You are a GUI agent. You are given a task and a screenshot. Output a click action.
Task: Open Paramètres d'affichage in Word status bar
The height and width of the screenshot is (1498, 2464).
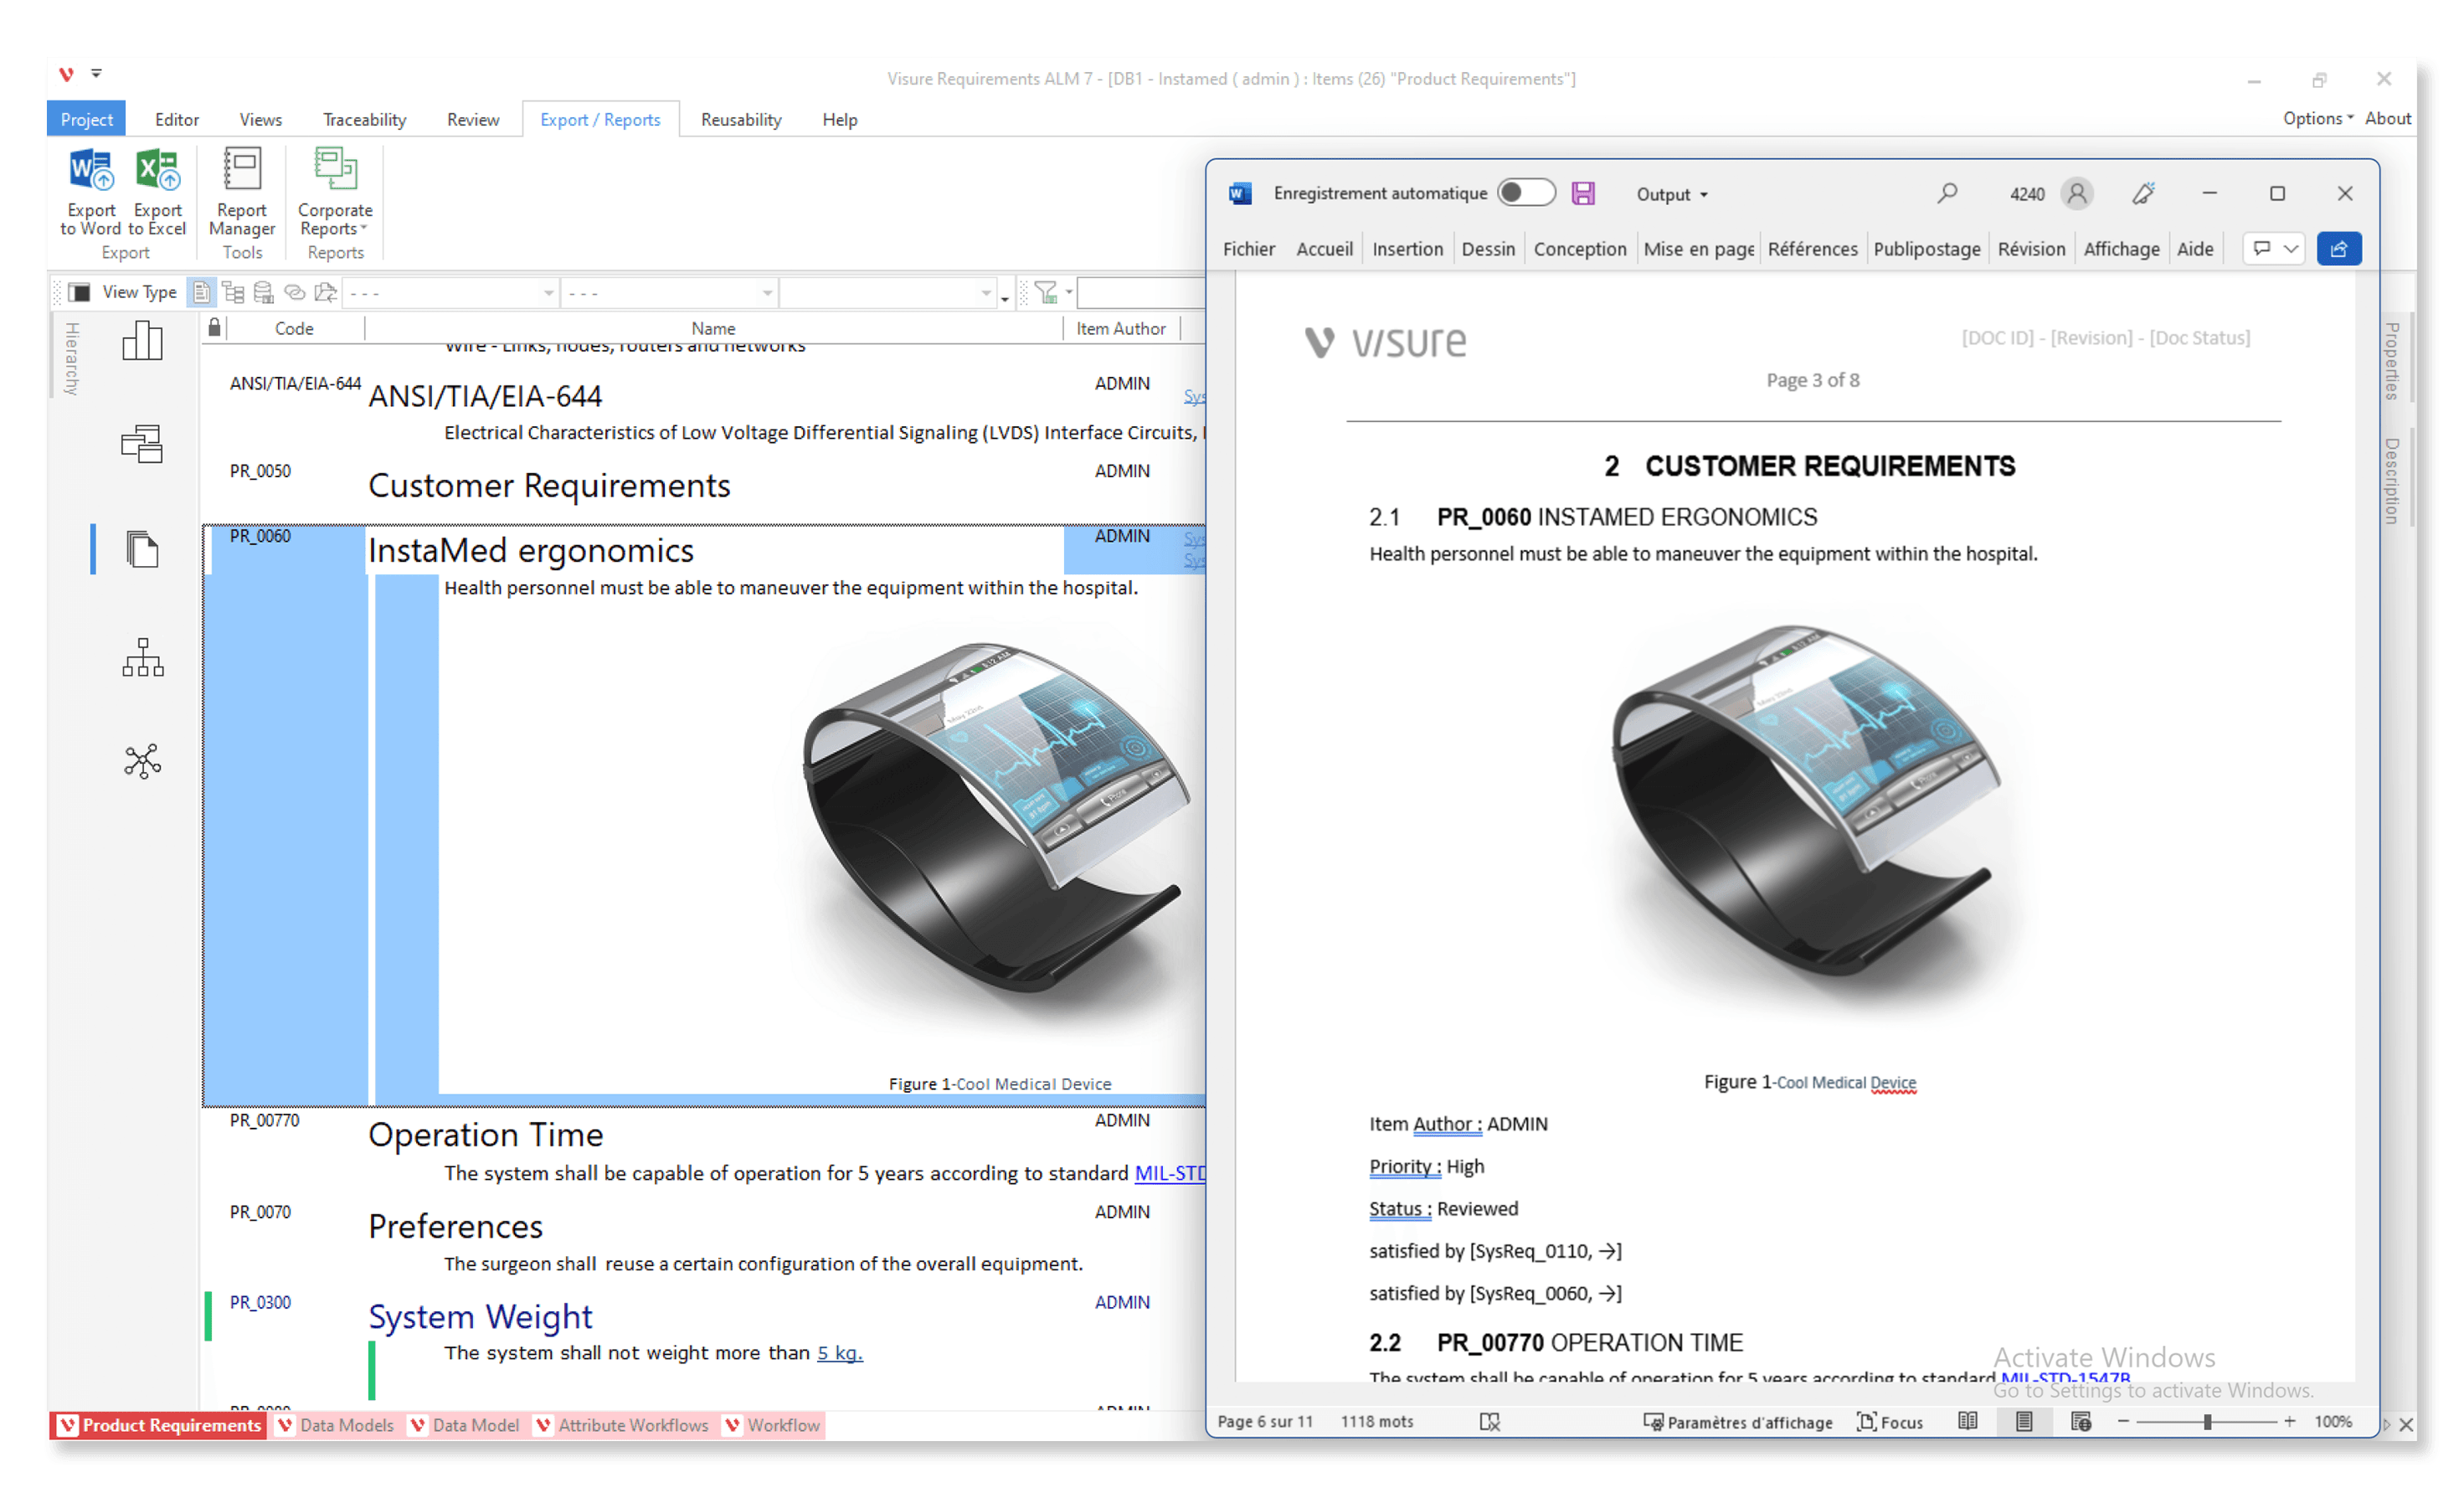(x=1738, y=1422)
